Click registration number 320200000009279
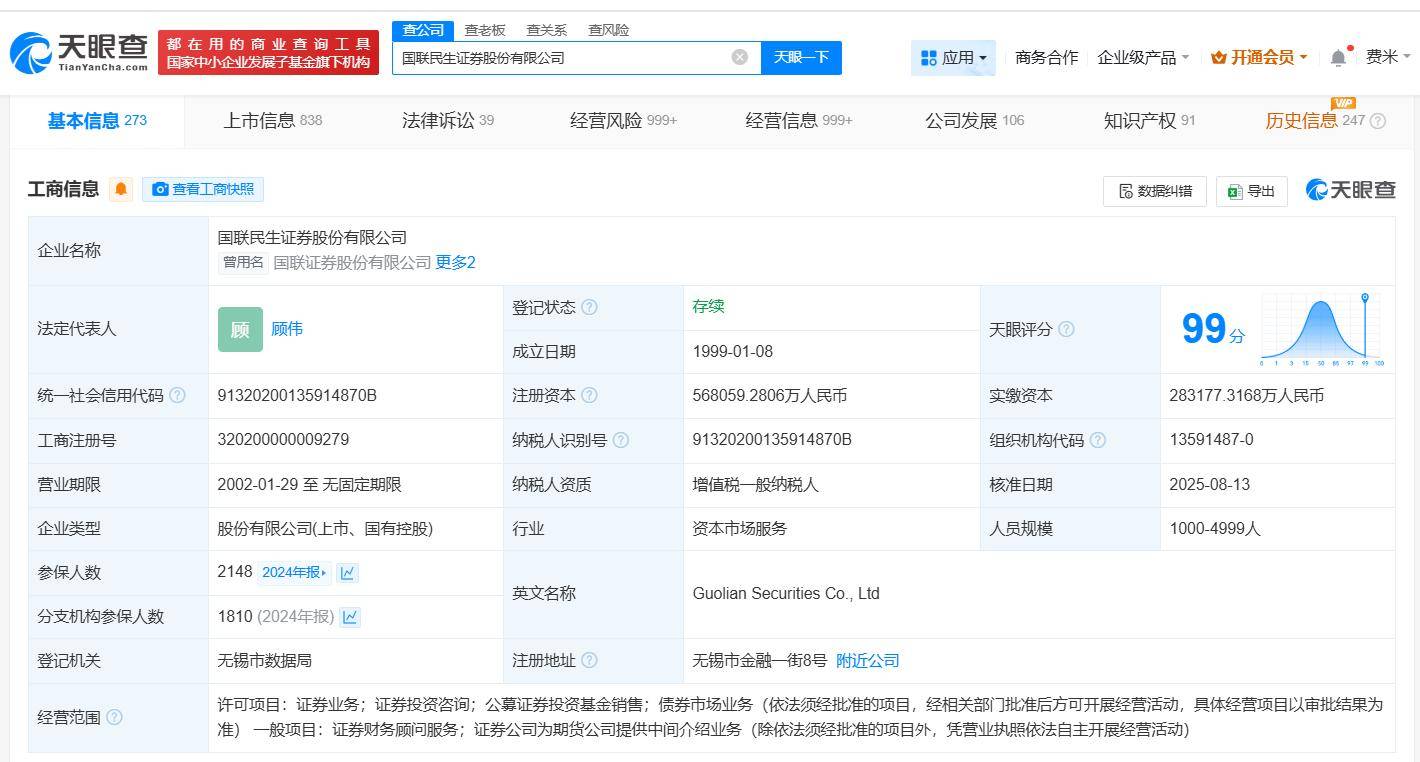Viewport: 1420px width, 762px height. 283,440
